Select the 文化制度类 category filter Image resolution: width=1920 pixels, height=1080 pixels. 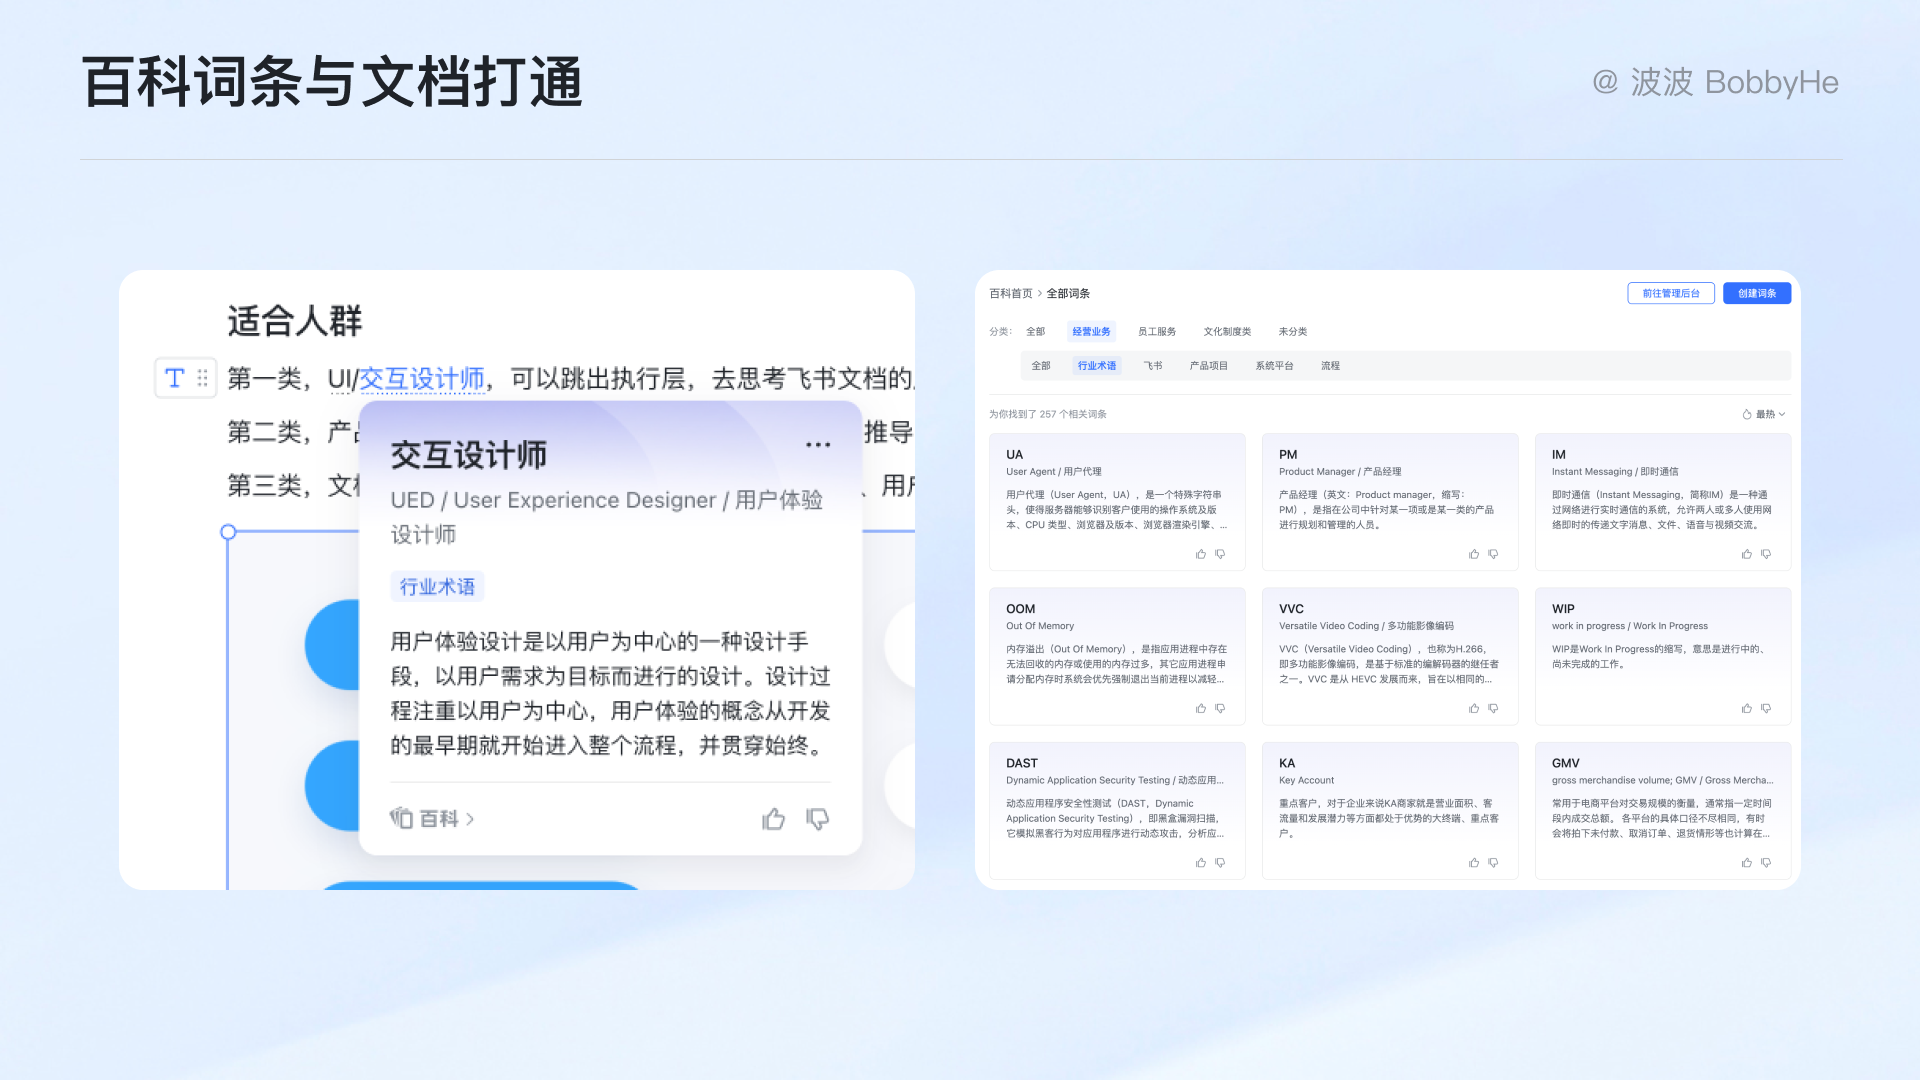point(1227,332)
